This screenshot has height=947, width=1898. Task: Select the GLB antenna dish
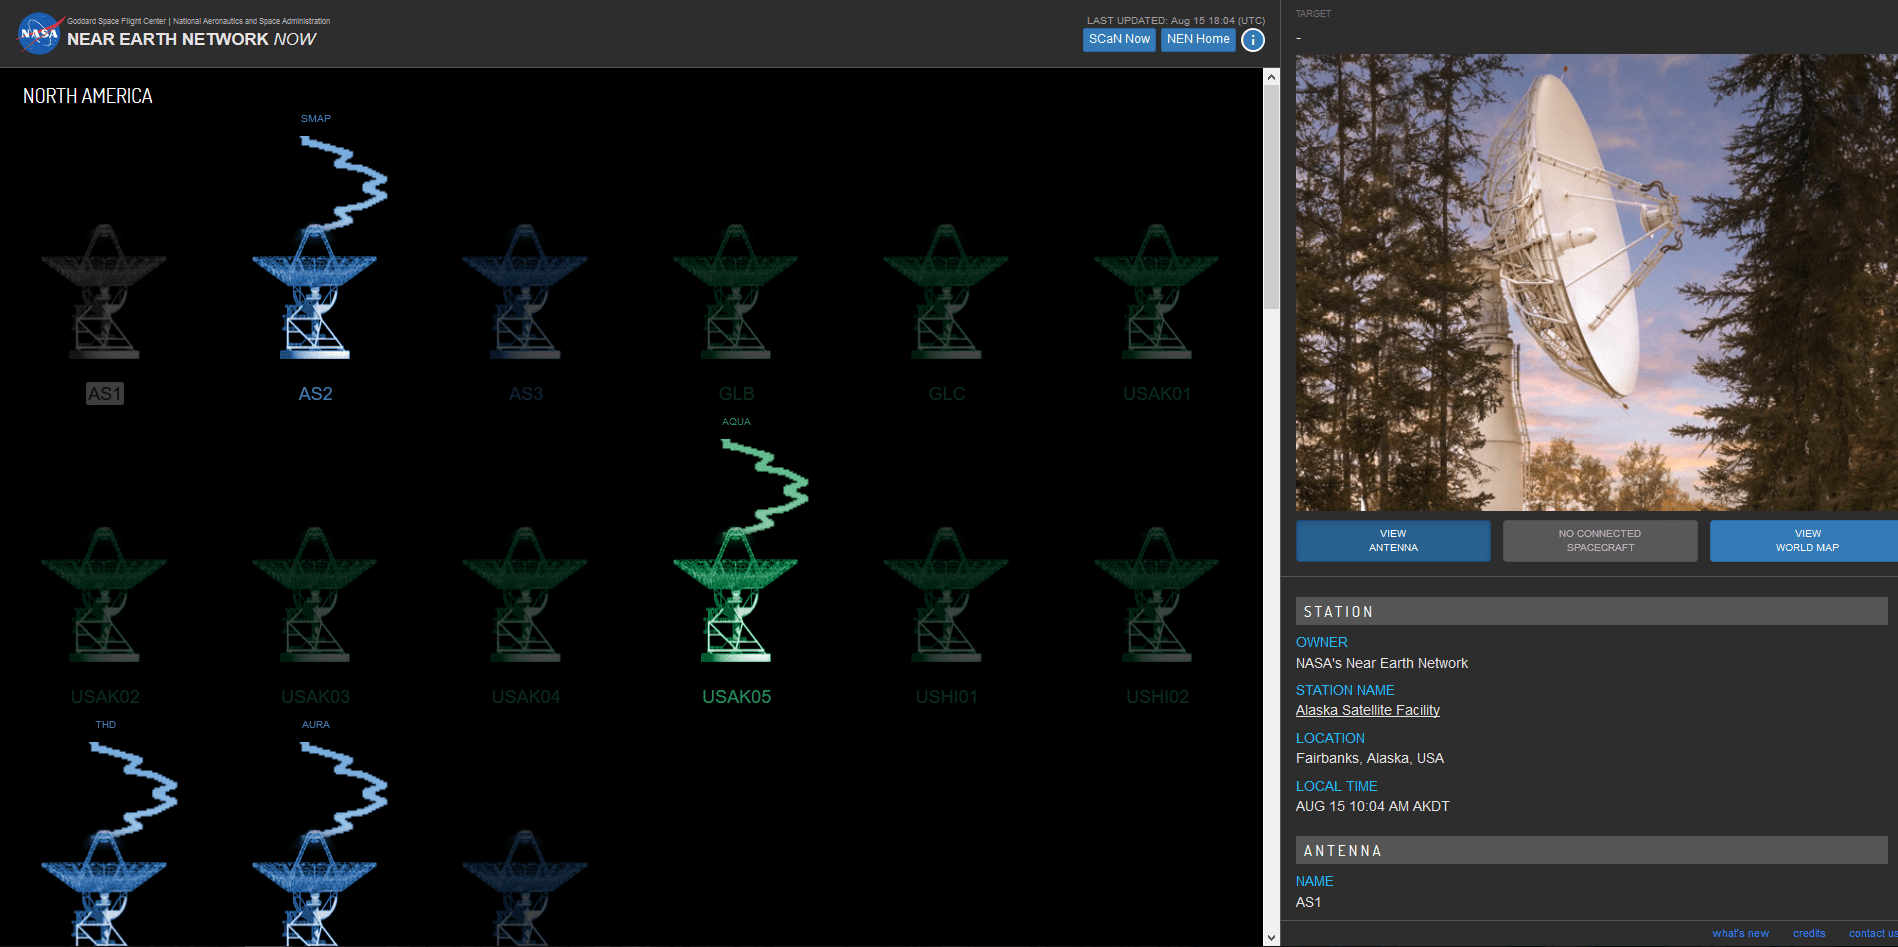[736, 291]
